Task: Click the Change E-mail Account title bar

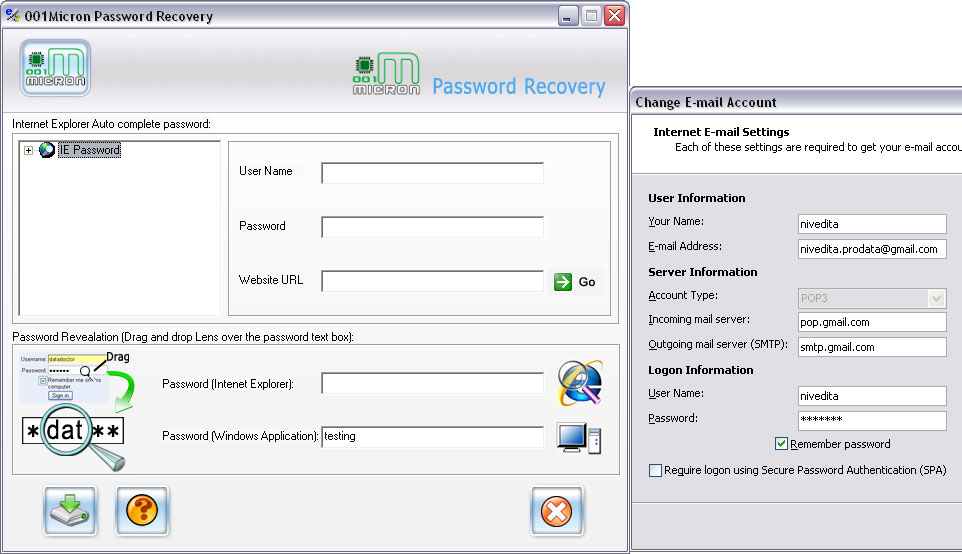Action: click(x=796, y=102)
